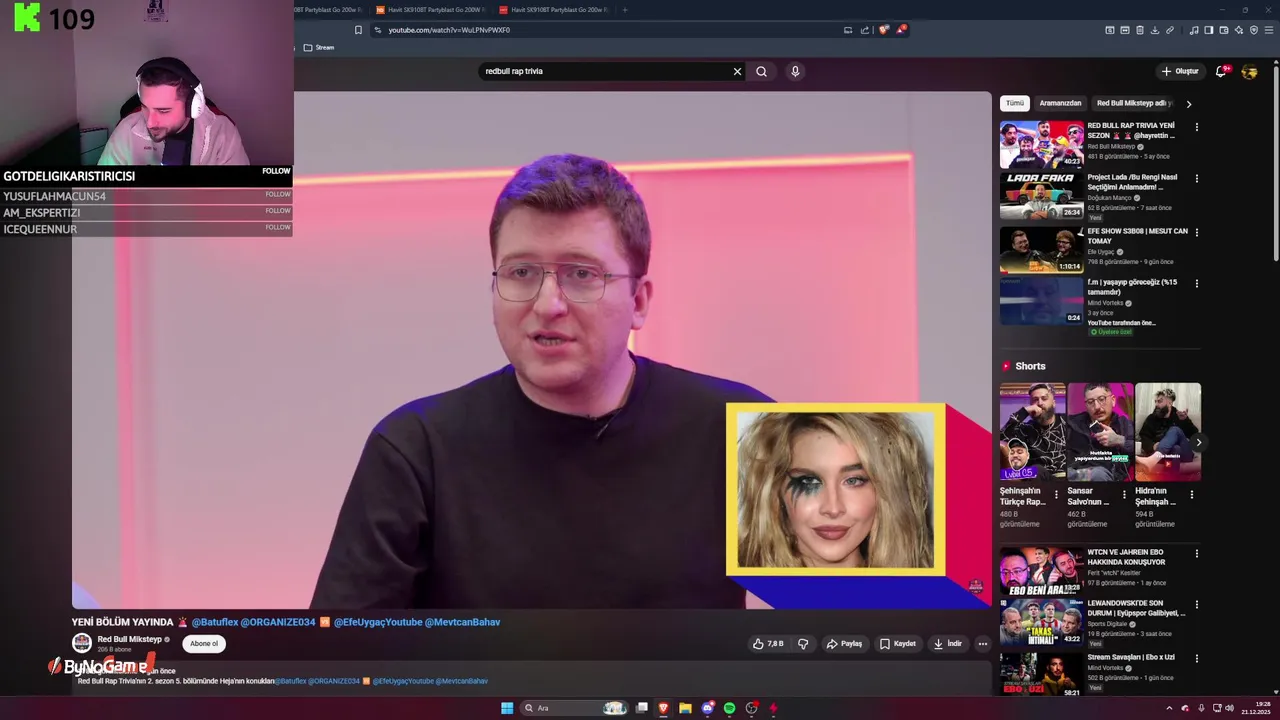Open the Windows Start menu
Screen dimensions: 1280x720
507,708
